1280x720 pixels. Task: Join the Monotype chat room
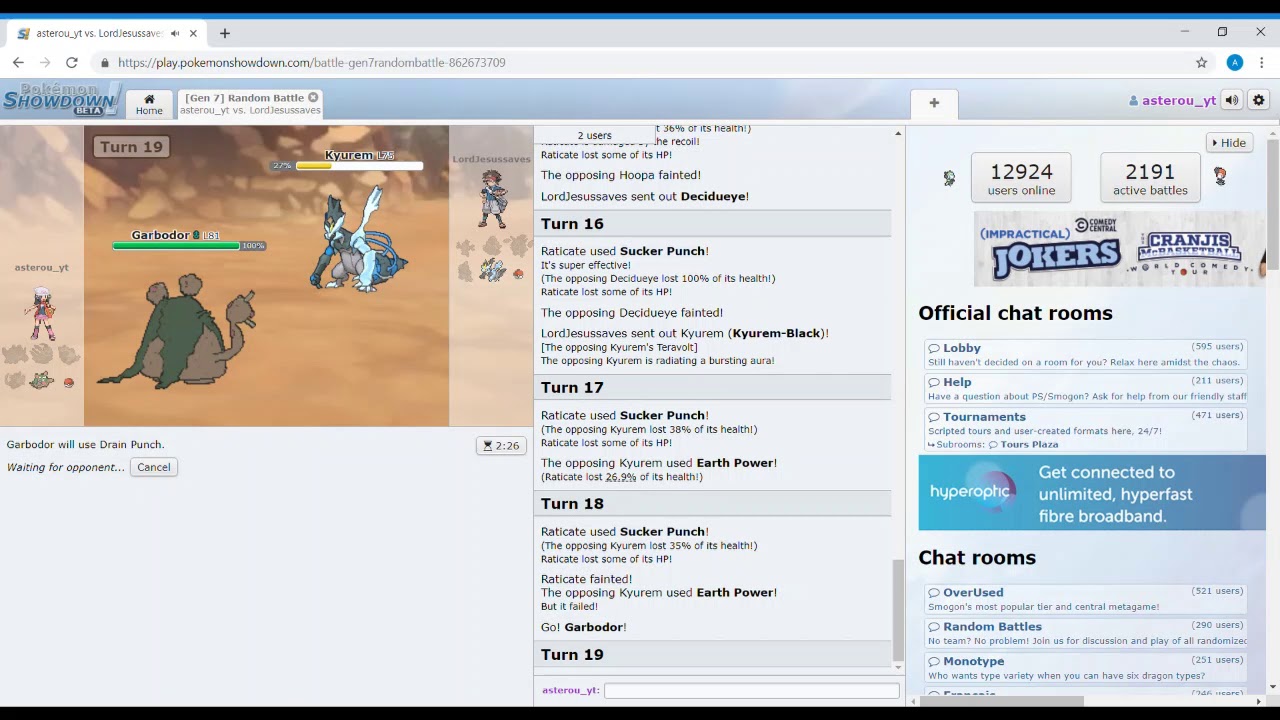coord(1085,668)
